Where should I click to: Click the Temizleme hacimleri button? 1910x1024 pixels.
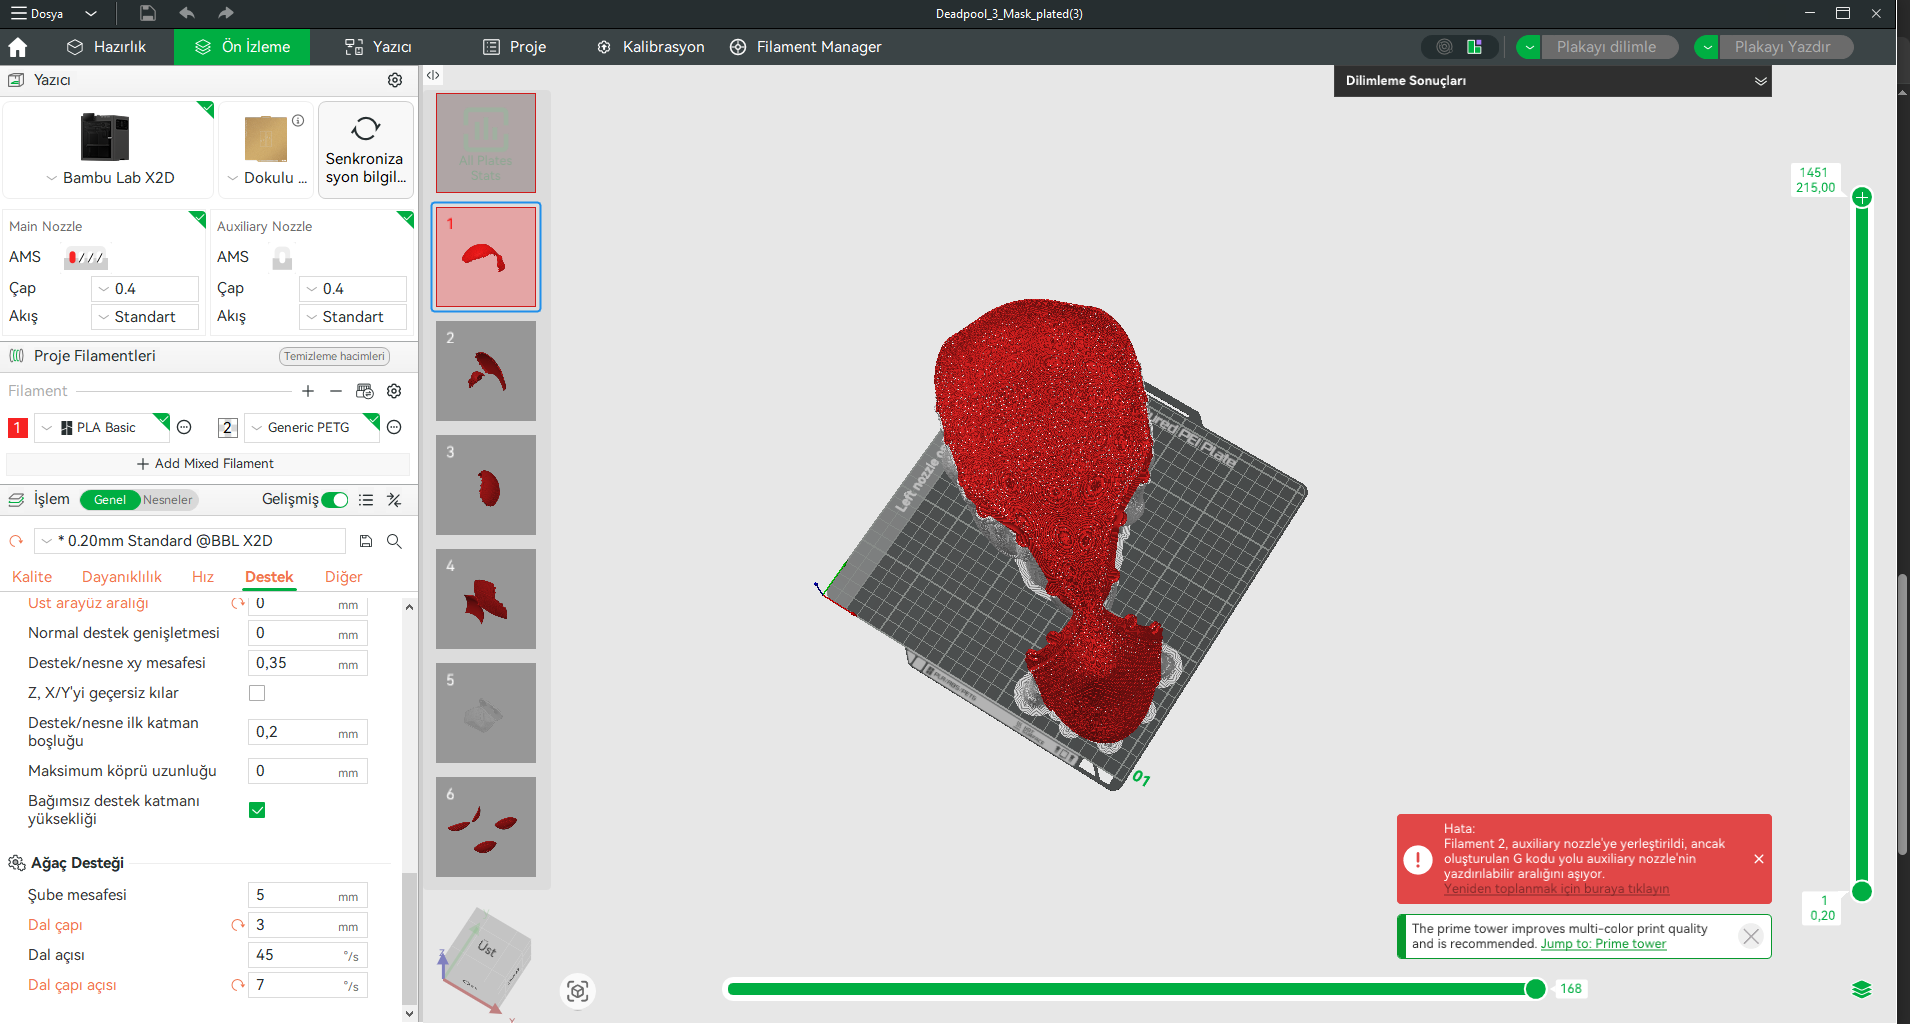point(334,356)
